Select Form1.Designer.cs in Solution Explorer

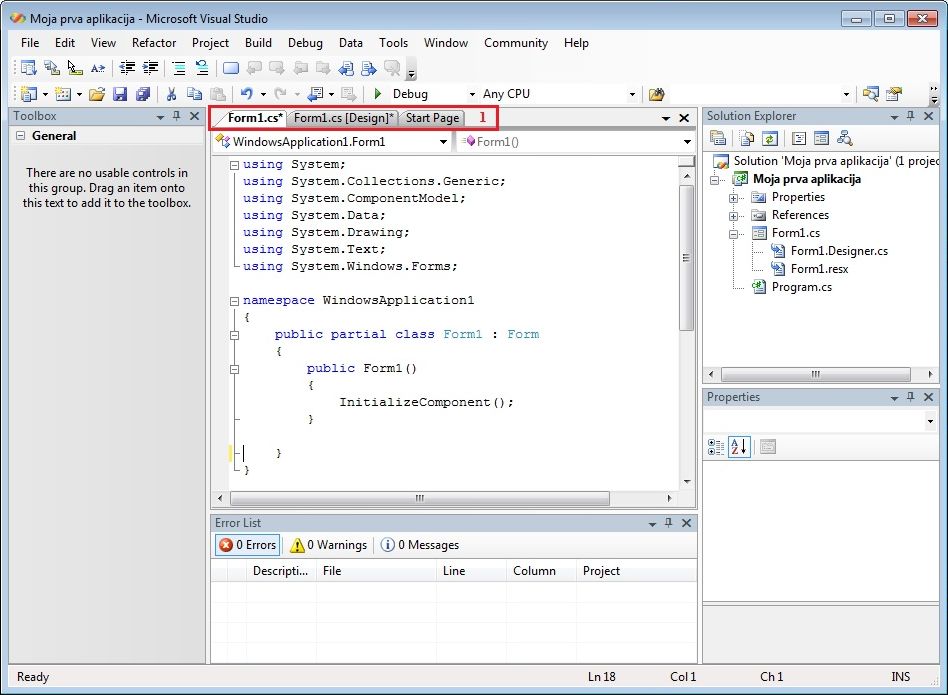[x=839, y=251]
